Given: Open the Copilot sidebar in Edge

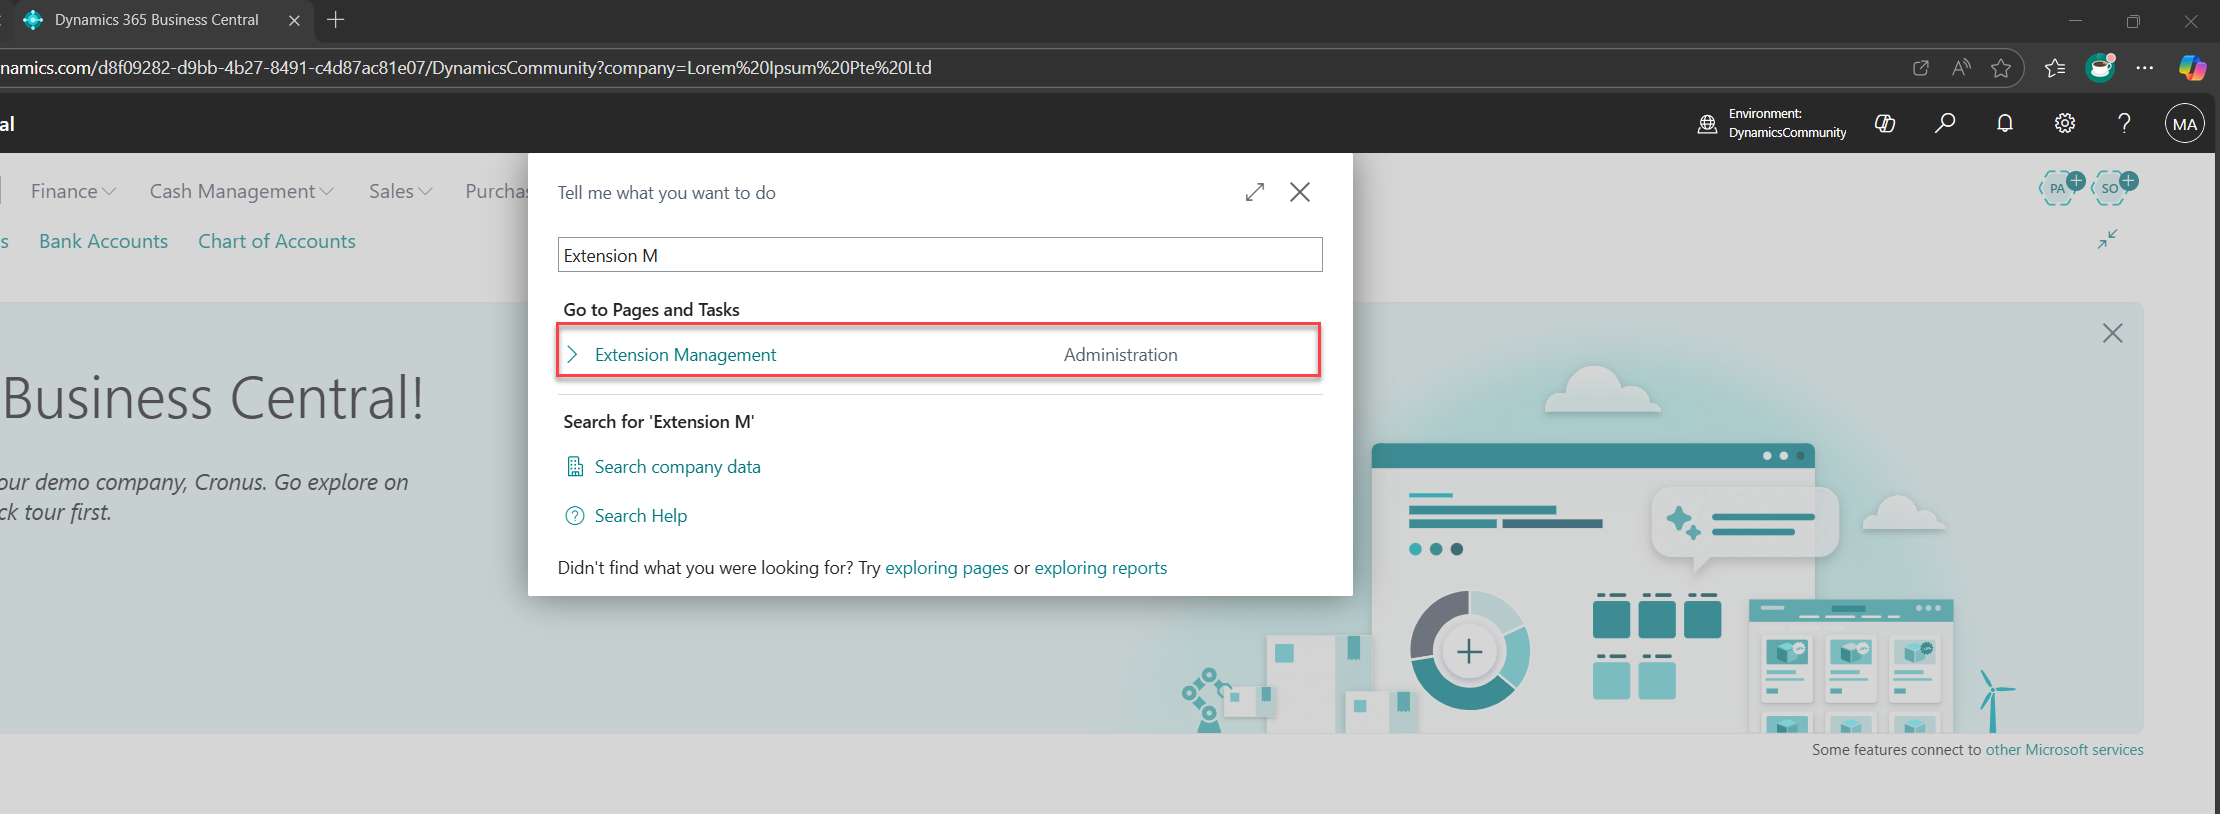Looking at the screenshot, I should pos(2192,68).
